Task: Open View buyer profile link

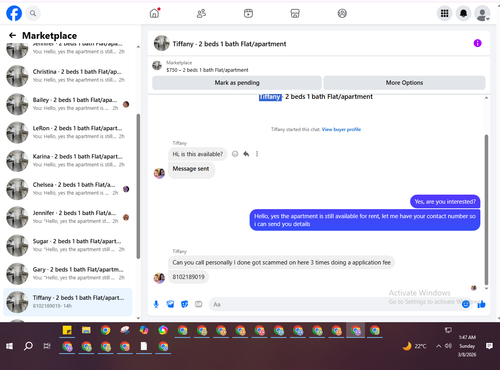Action: point(341,129)
